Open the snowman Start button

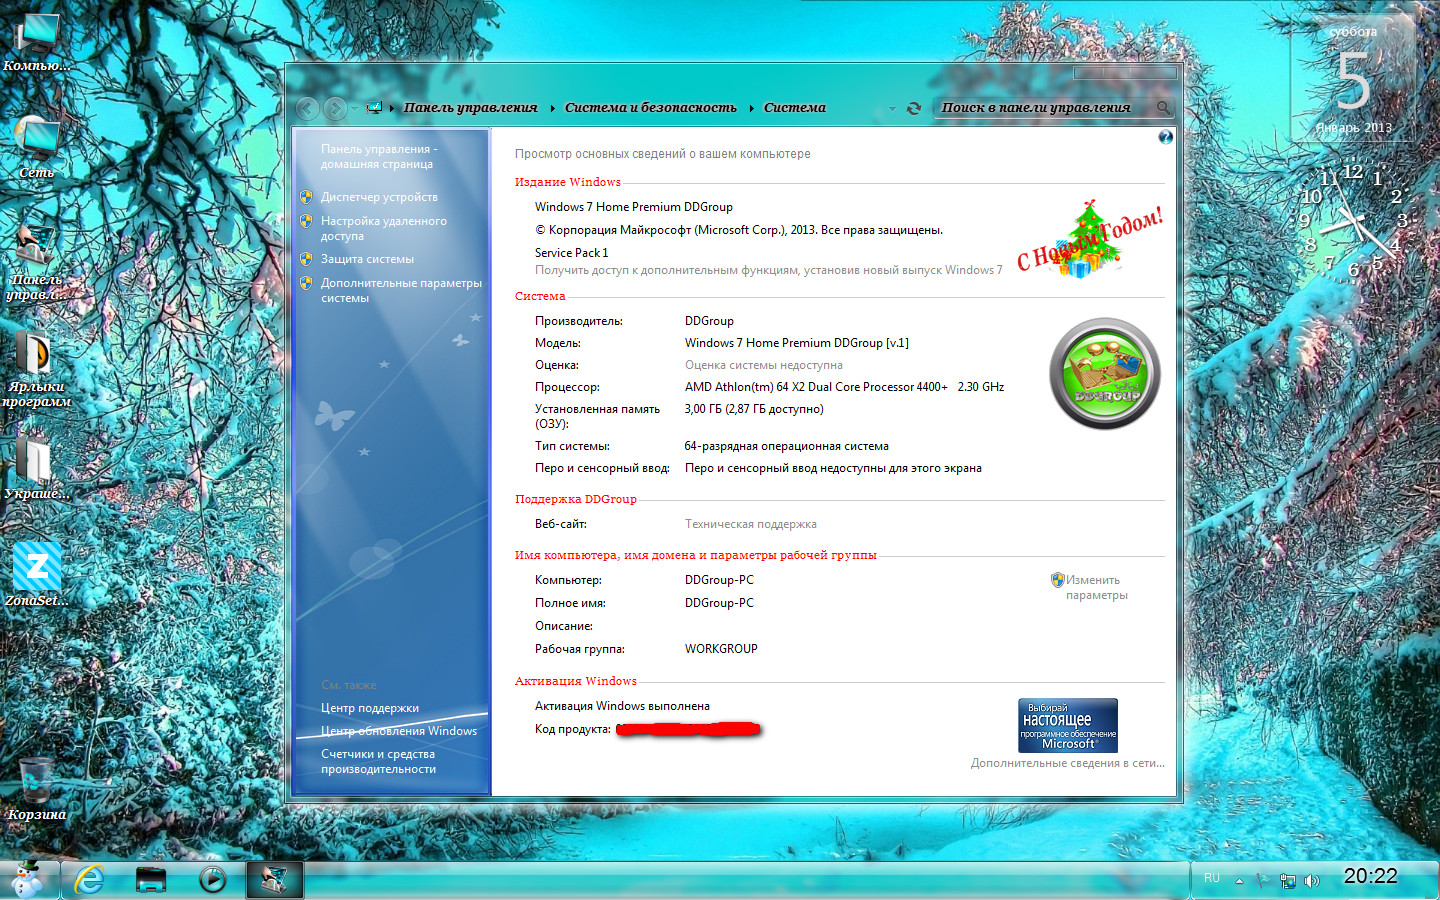click(27, 879)
